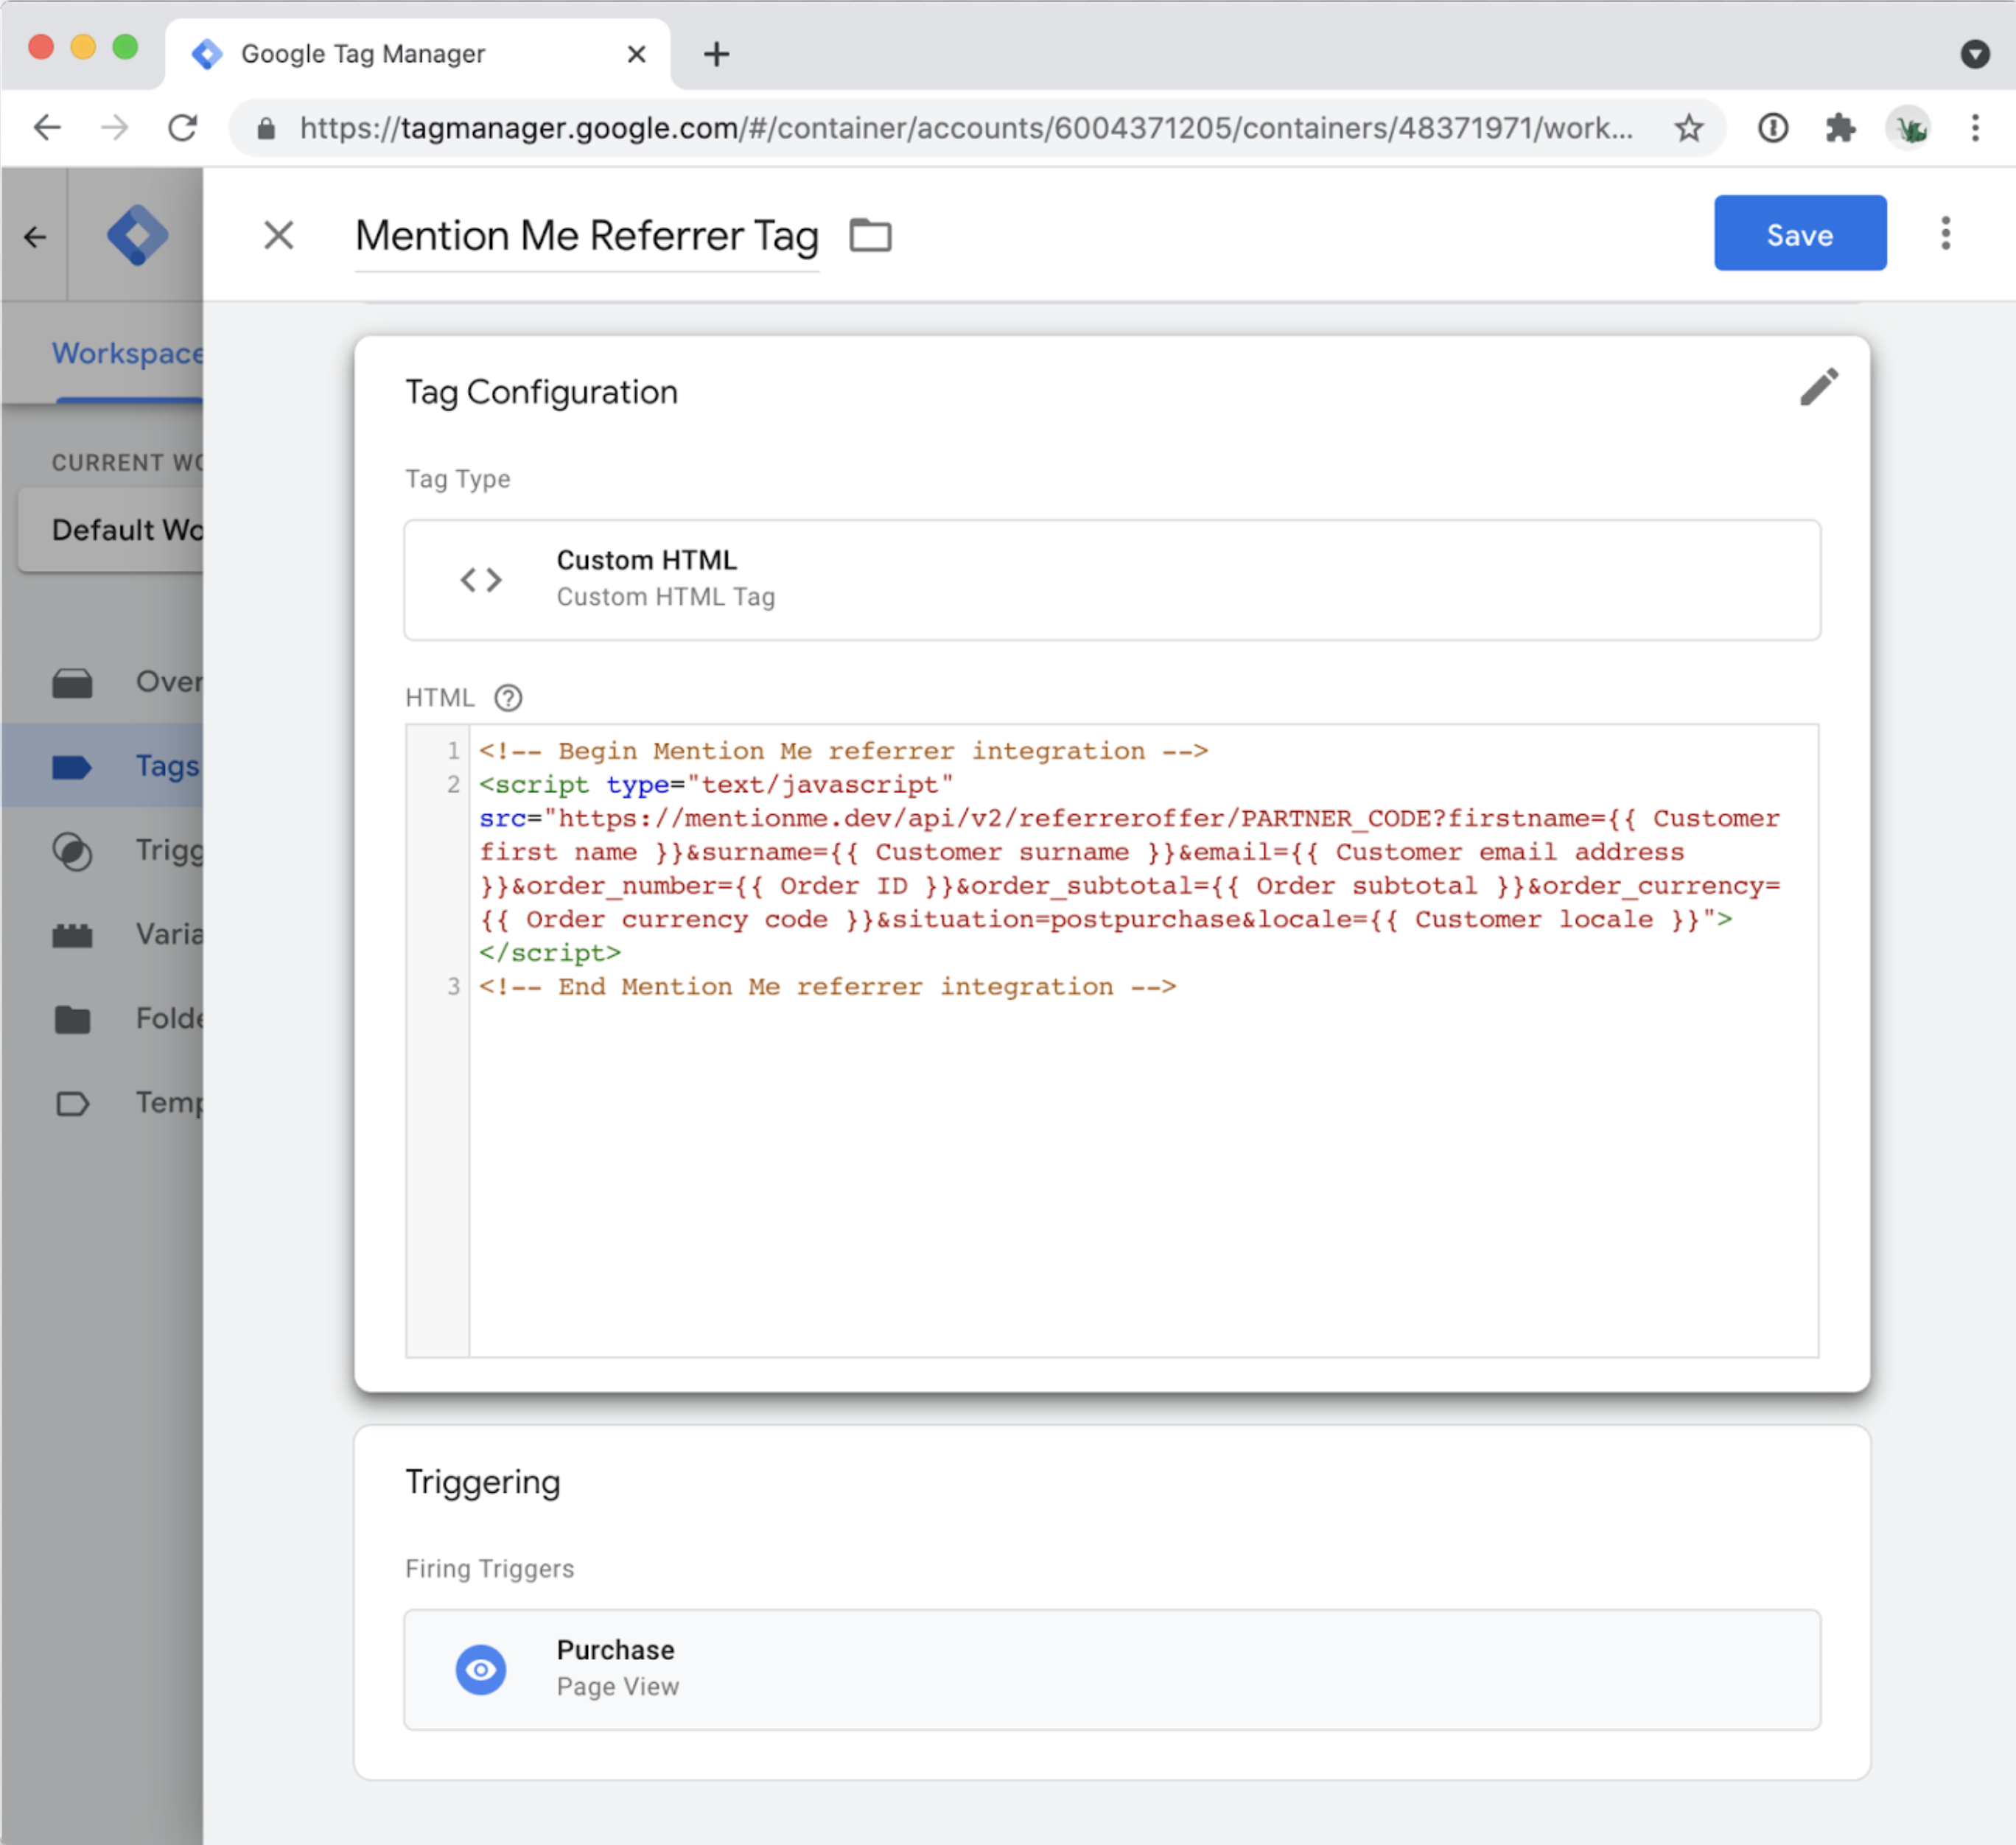Open Folders in sidebar
The width and height of the screenshot is (2016, 1845).
click(x=102, y=1018)
